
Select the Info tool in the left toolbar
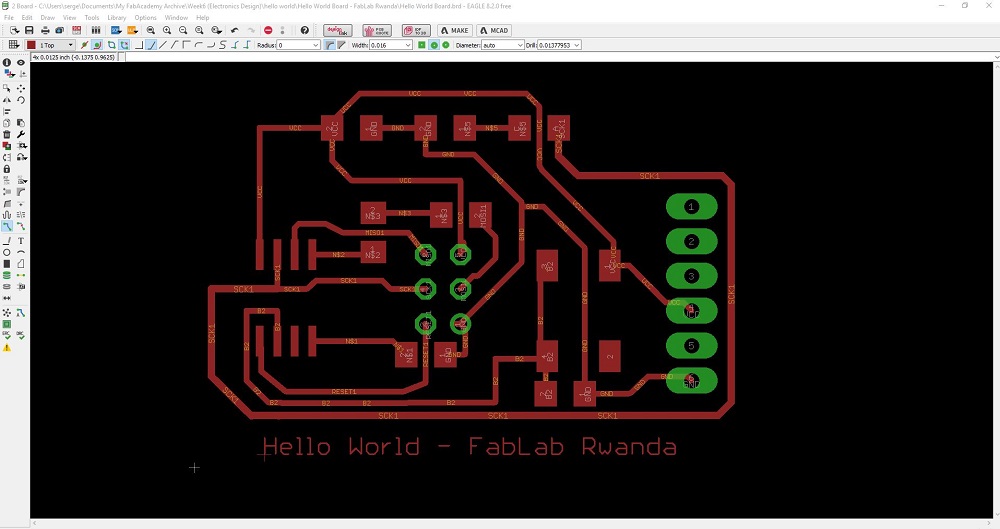pyautogui.click(x=7, y=63)
